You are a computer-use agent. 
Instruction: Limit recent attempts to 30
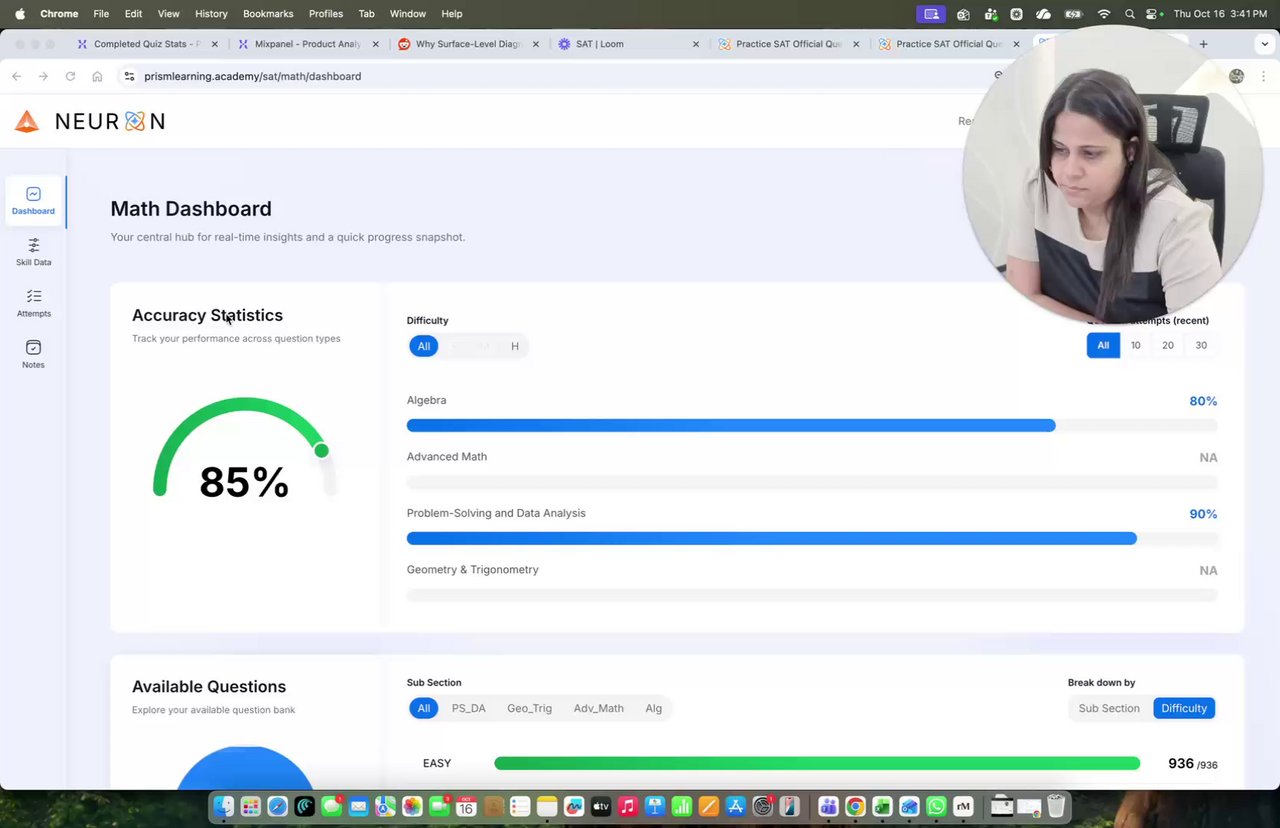[x=1201, y=345]
